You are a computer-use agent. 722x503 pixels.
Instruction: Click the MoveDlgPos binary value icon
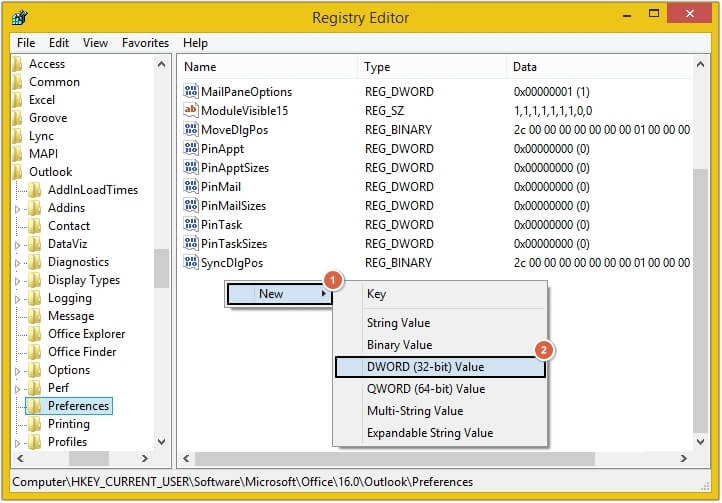[191, 129]
